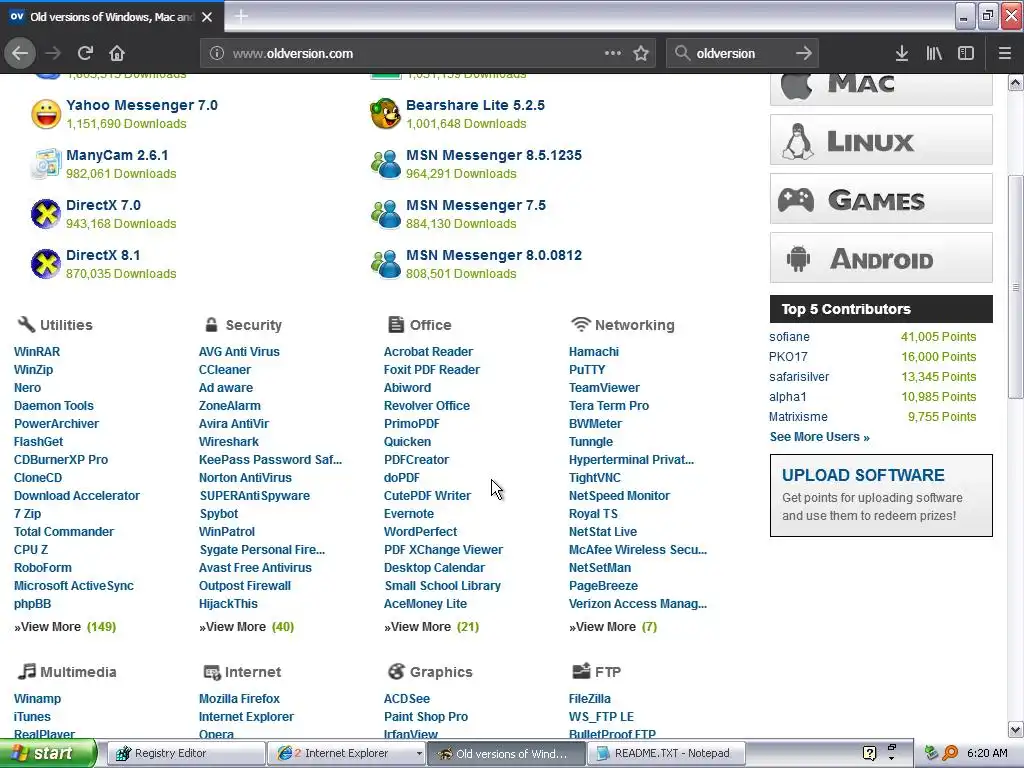View more Office programs (21)
The height and width of the screenshot is (768, 1024).
tap(432, 627)
